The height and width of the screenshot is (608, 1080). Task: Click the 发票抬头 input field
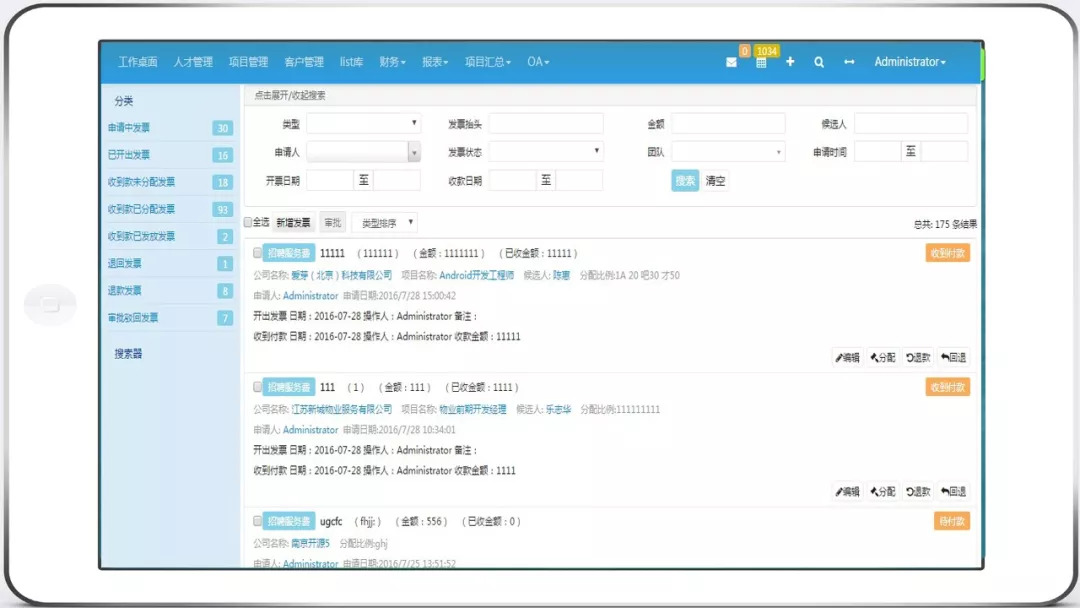[545, 124]
